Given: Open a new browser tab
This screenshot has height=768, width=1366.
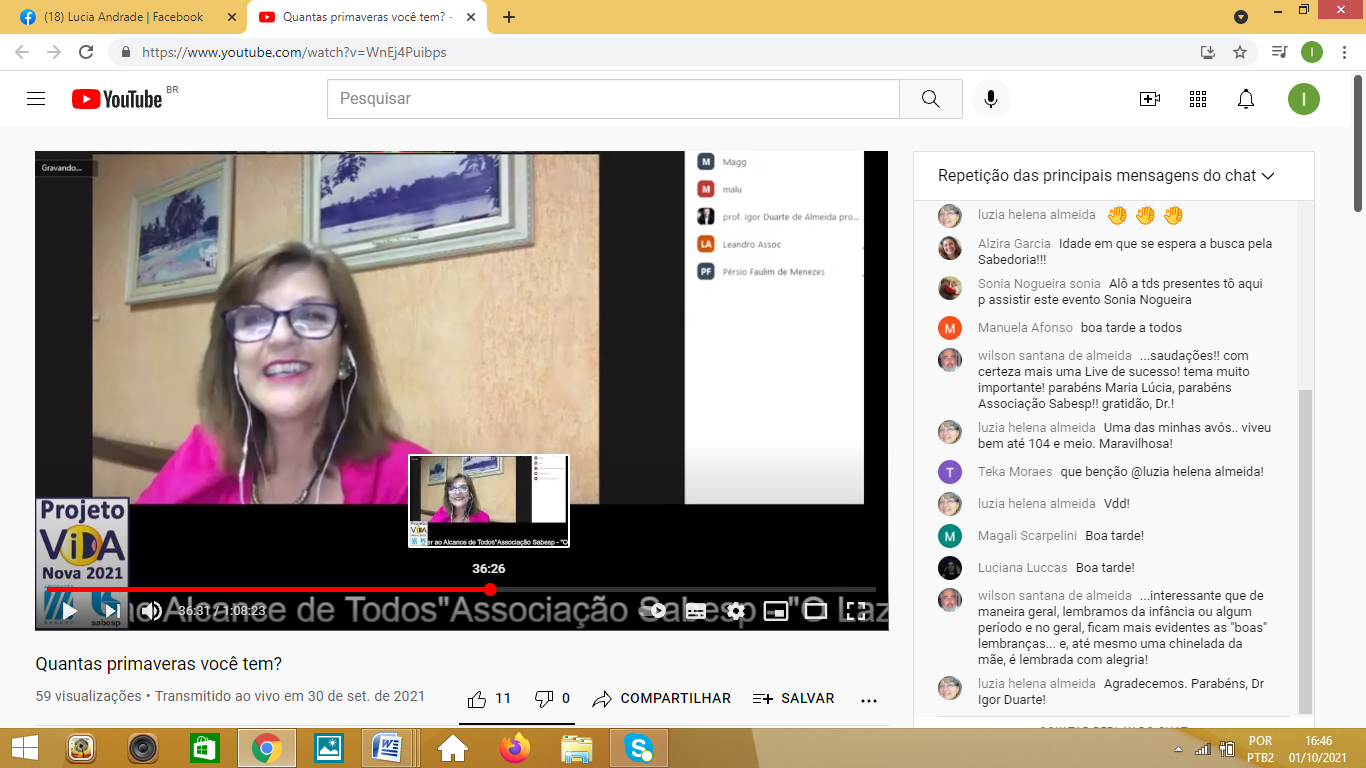Looking at the screenshot, I should pyautogui.click(x=509, y=17).
